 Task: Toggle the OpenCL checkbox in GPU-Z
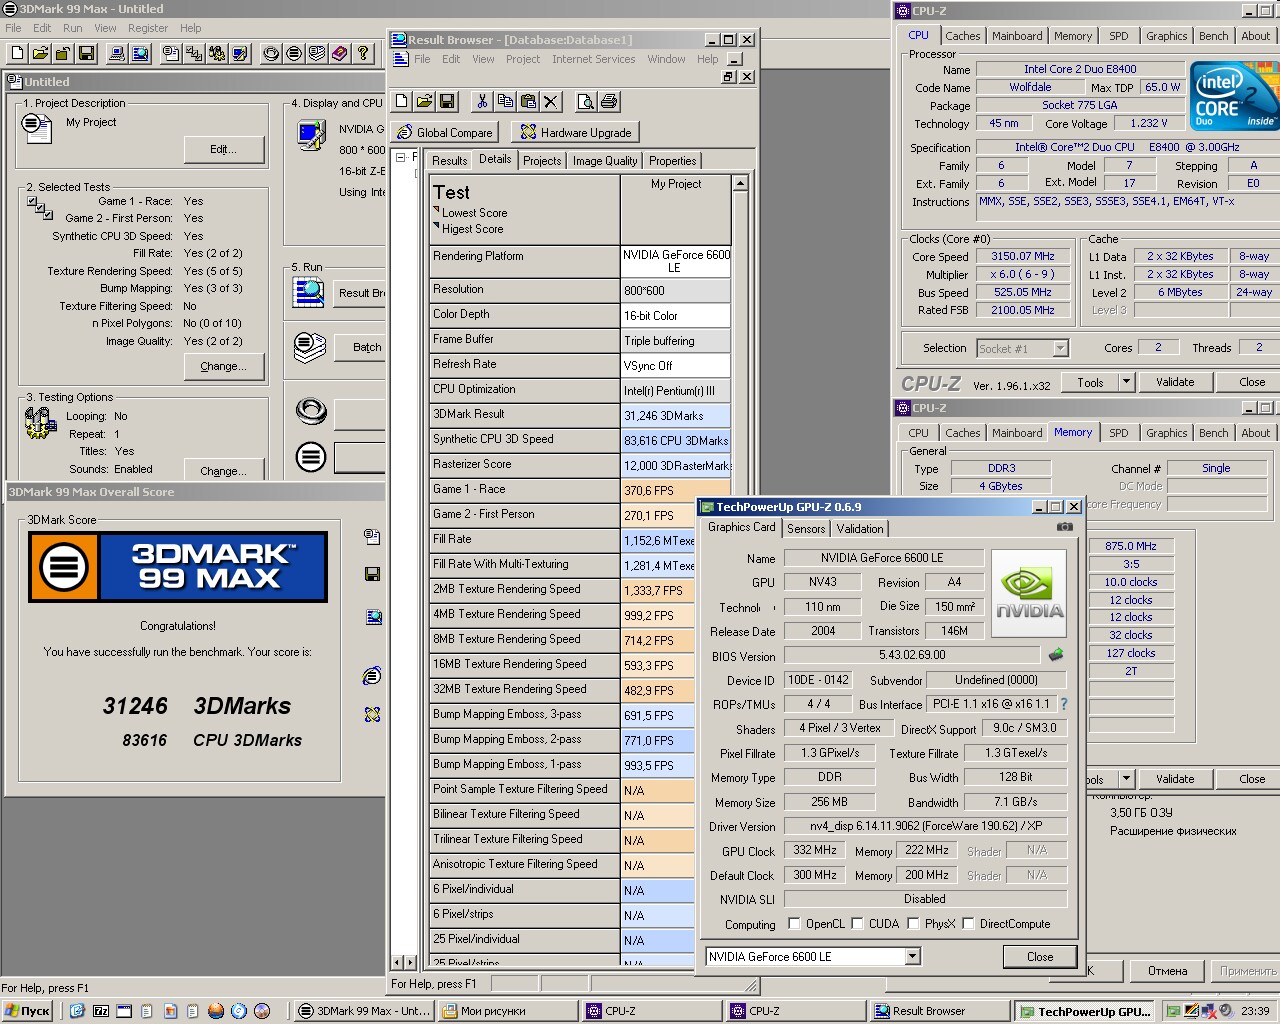[794, 923]
